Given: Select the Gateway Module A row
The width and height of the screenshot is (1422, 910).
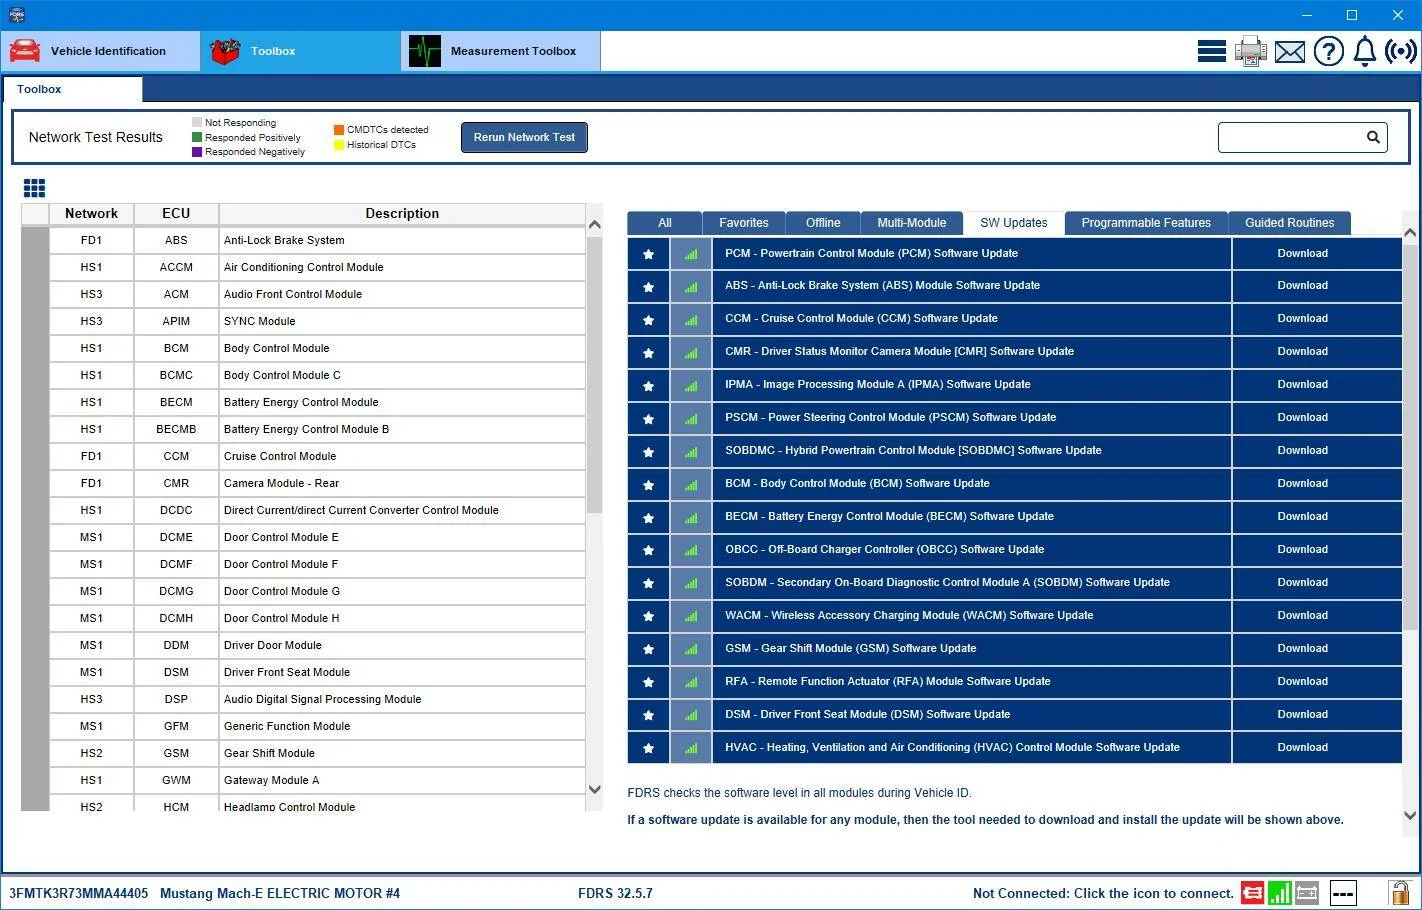Looking at the screenshot, I should click(318, 780).
